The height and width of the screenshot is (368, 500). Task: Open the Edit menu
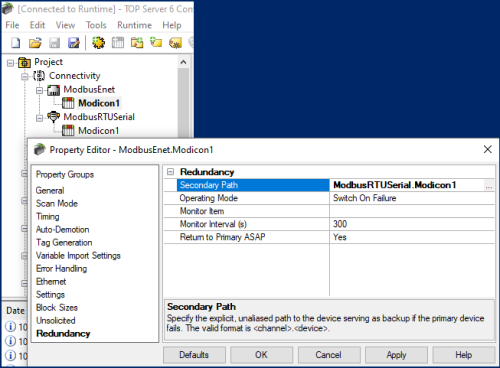point(37,25)
